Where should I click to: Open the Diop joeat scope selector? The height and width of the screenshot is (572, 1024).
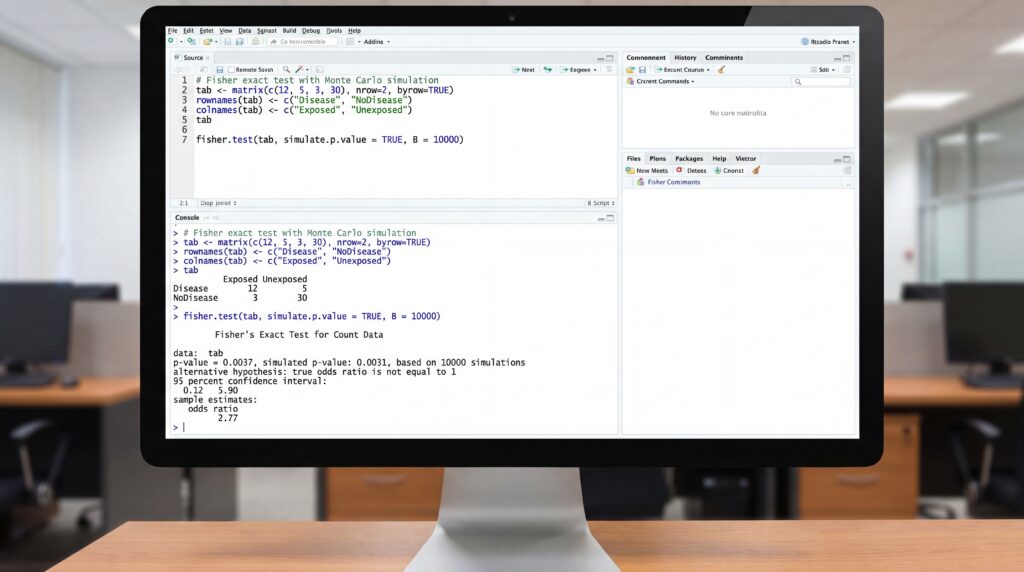219,203
